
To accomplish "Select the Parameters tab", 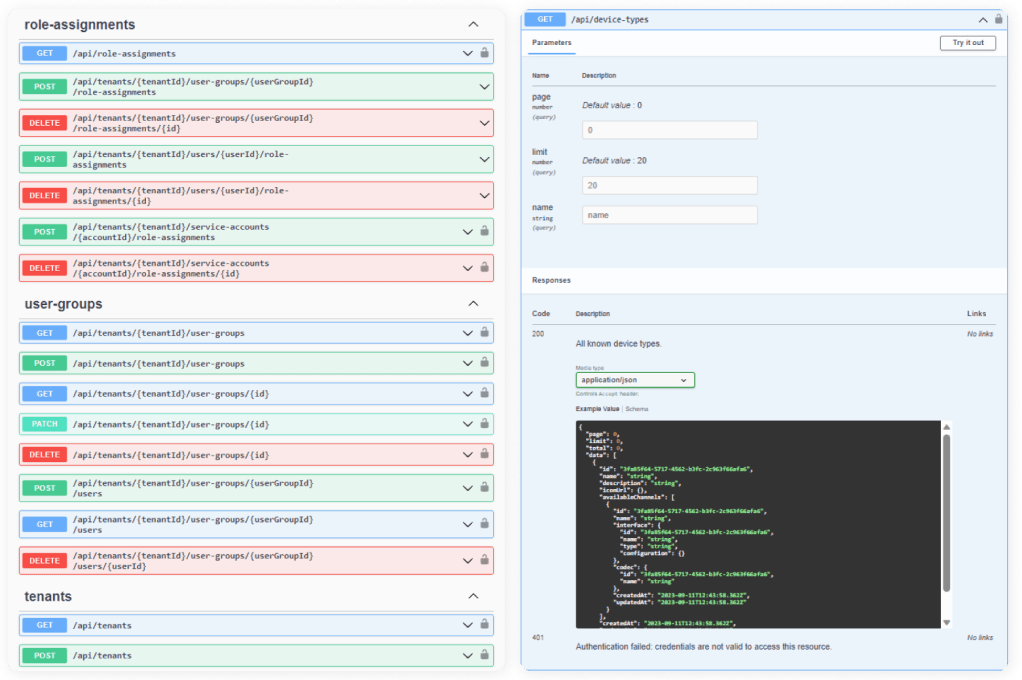I will (x=551, y=42).
